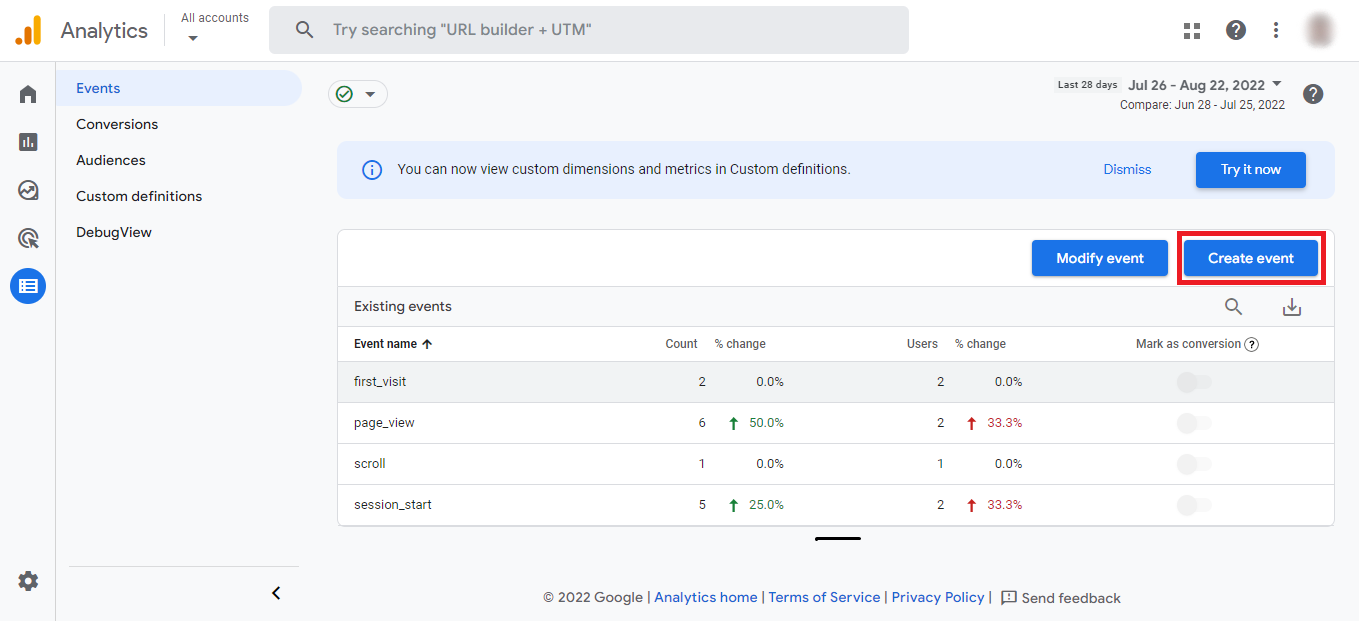1359x621 pixels.
Task: Open the Google apps grid icon
Action: [x=1192, y=30]
